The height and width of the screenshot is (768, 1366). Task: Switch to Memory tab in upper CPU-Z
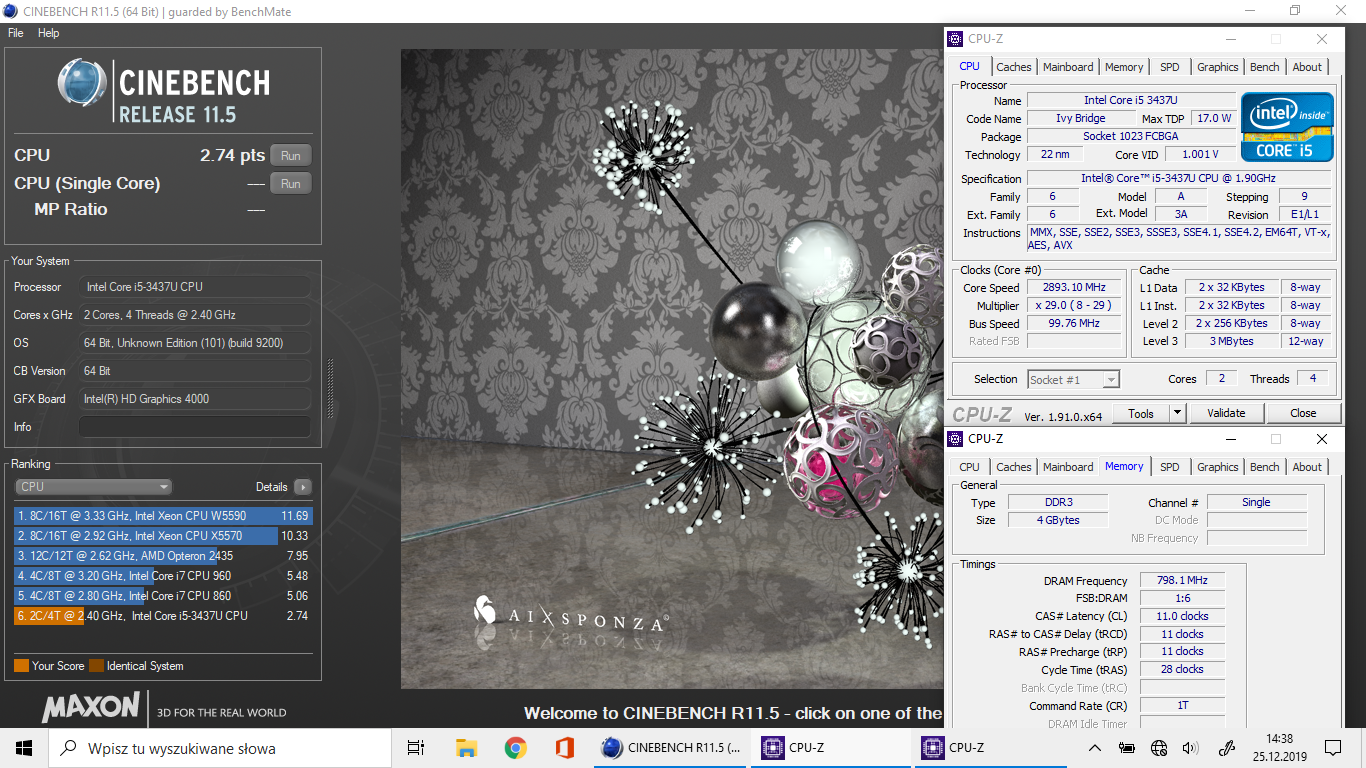pyautogui.click(x=1124, y=67)
